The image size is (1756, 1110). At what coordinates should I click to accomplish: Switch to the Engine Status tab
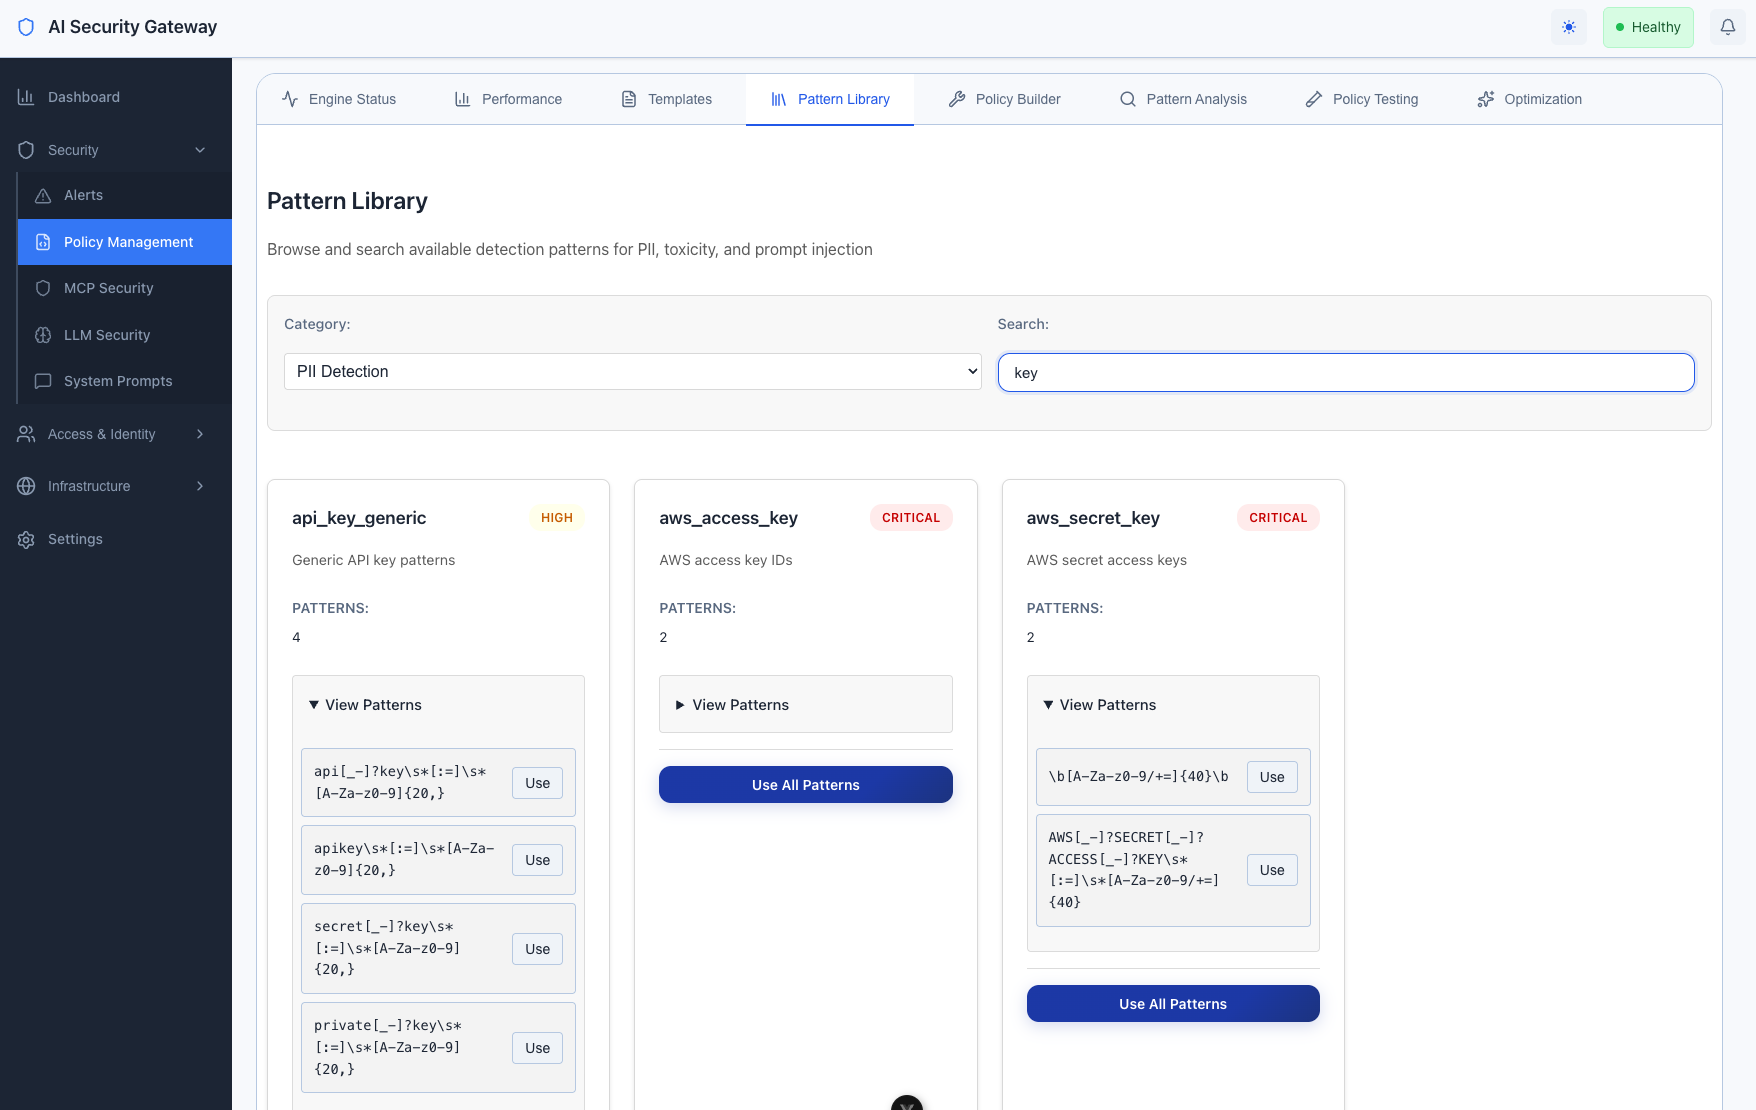point(339,99)
